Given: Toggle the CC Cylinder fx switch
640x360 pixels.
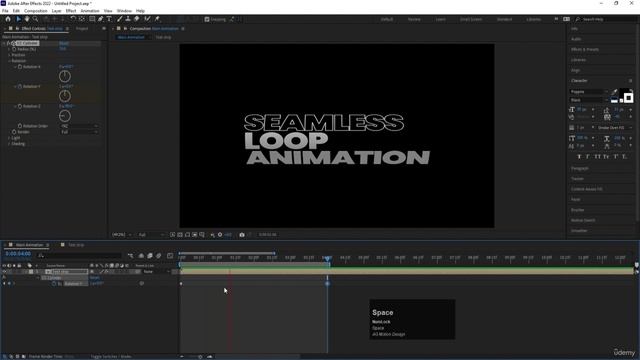Looking at the screenshot, I should click(8, 43).
